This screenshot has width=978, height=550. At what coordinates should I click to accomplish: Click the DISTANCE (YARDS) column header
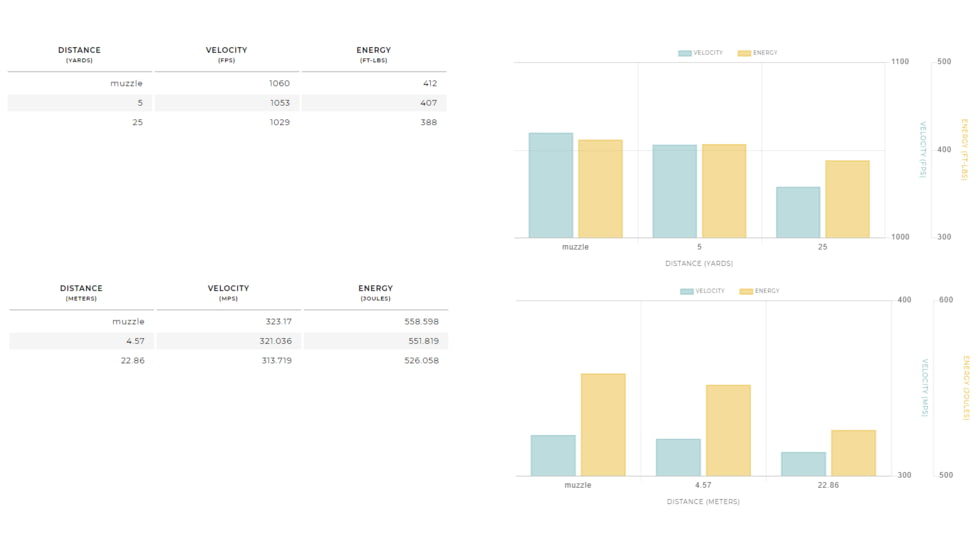79,54
